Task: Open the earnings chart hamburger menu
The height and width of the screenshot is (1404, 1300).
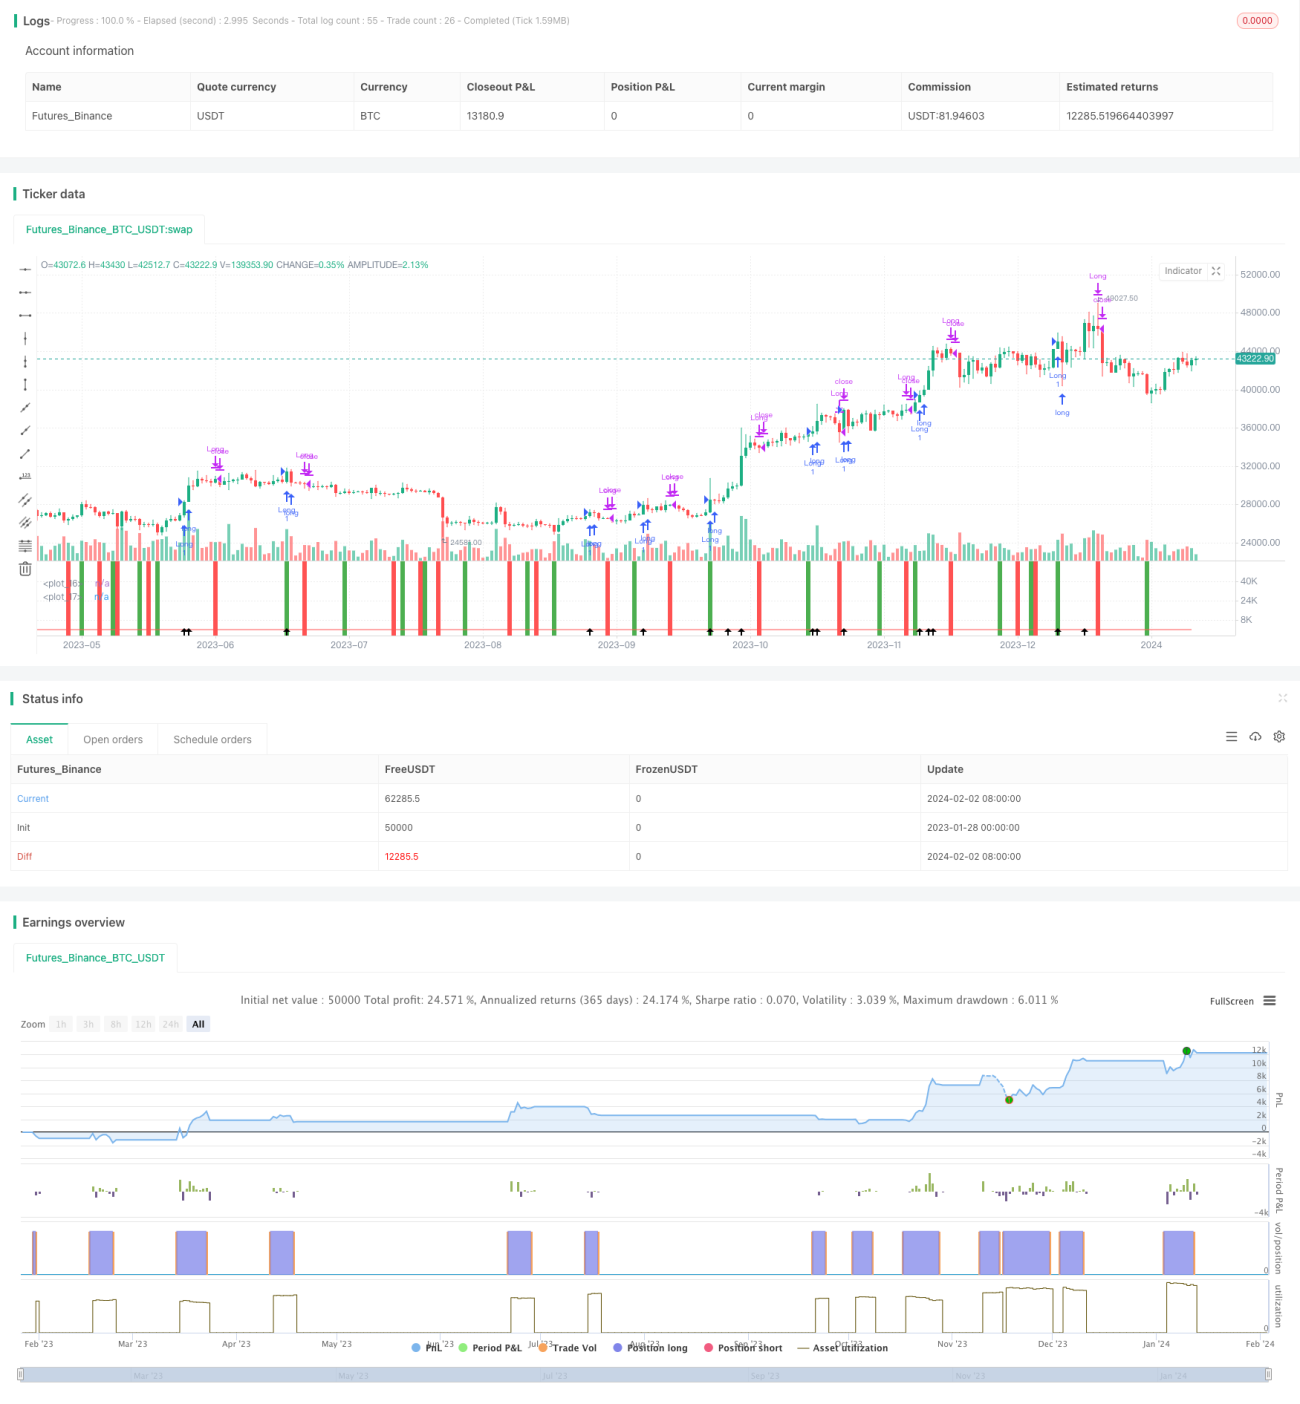Action: tap(1270, 1001)
